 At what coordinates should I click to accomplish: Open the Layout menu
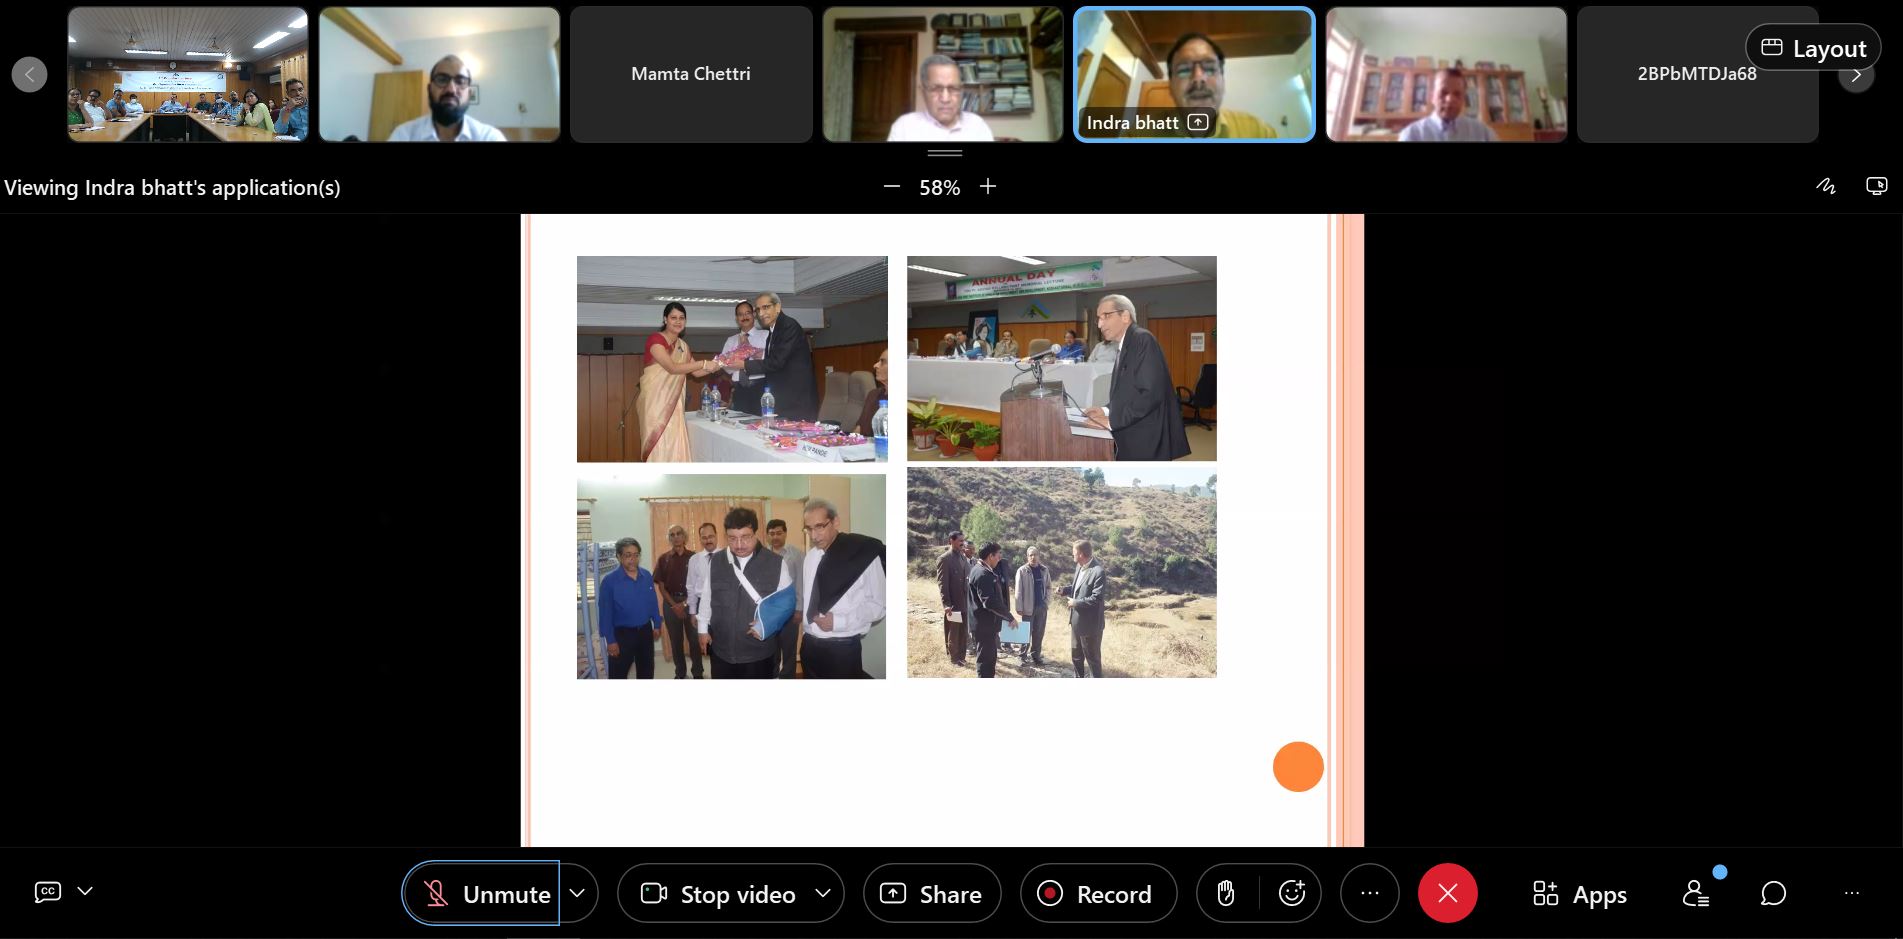[x=1812, y=48]
